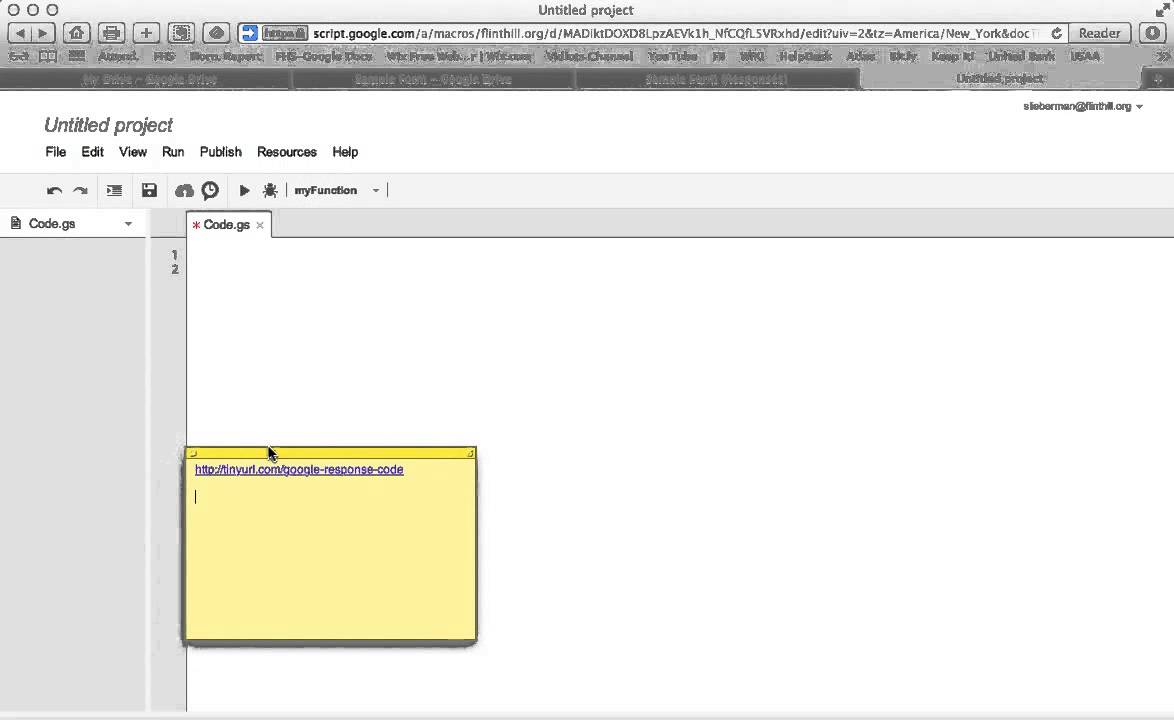Open the sleberman@flinthill.org account dropdown

point(1083,106)
